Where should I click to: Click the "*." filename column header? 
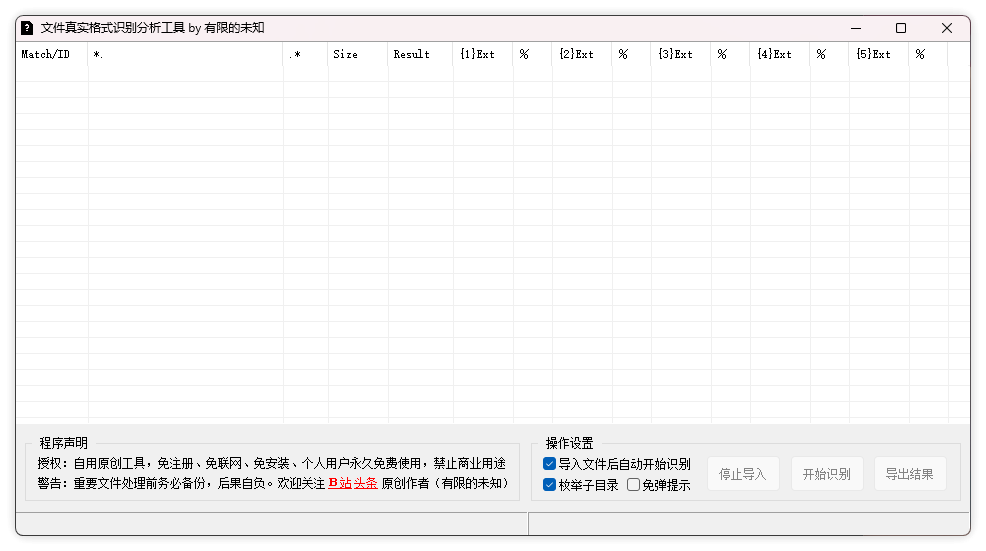tap(185, 54)
